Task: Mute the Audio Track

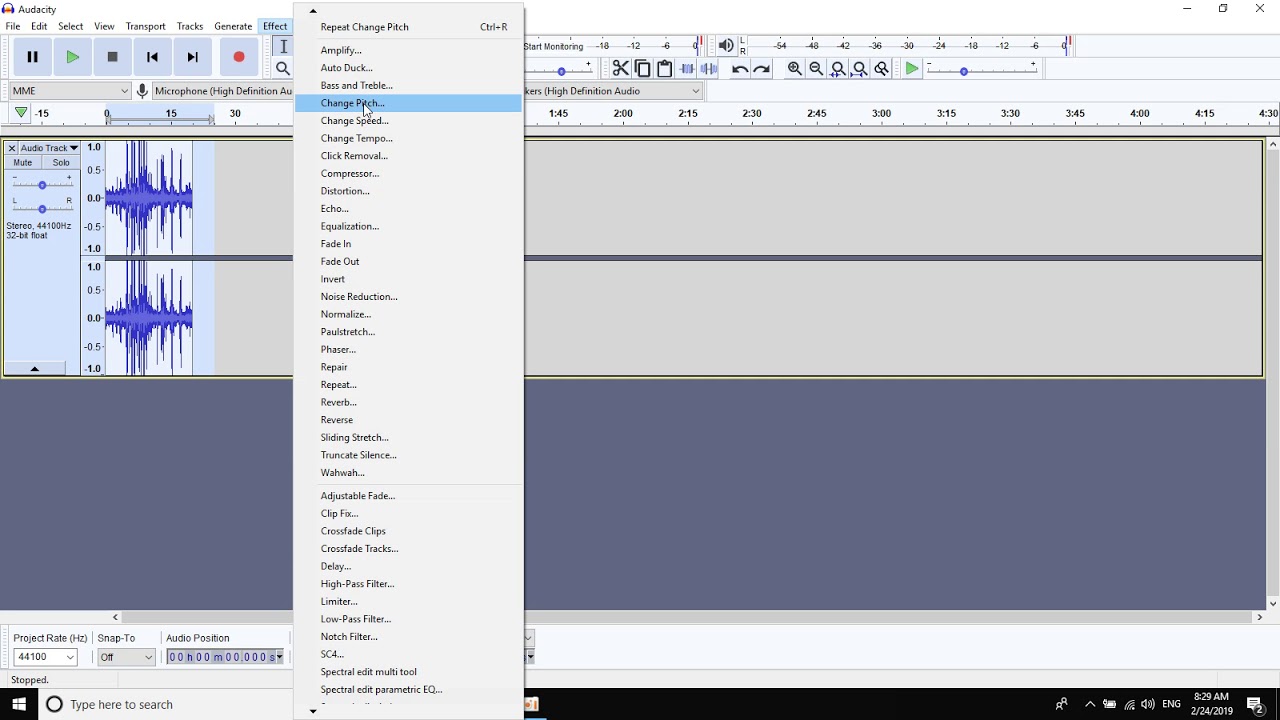Action: click(23, 163)
